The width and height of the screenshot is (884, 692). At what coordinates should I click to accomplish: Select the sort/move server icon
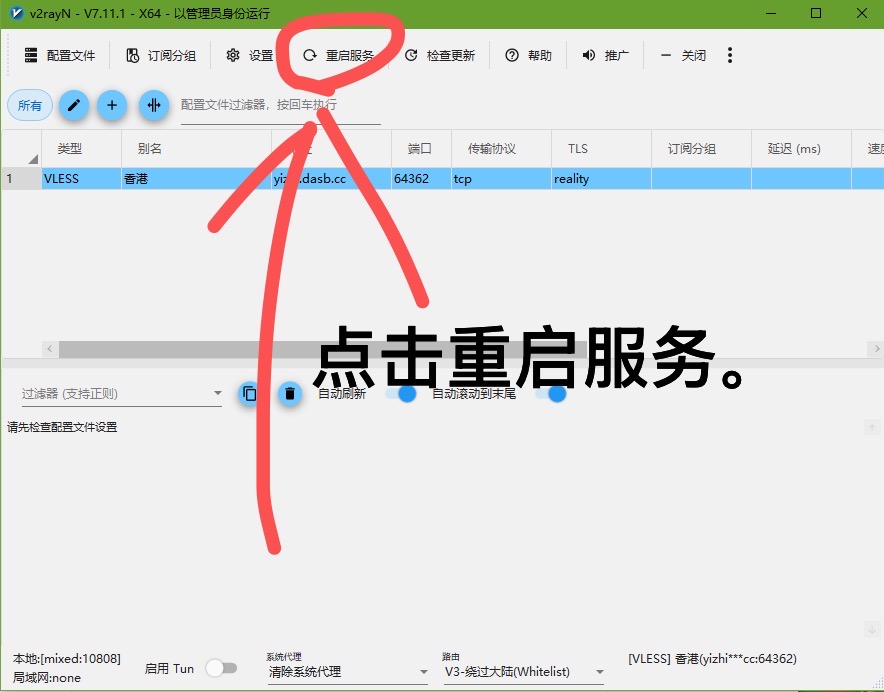click(x=153, y=105)
